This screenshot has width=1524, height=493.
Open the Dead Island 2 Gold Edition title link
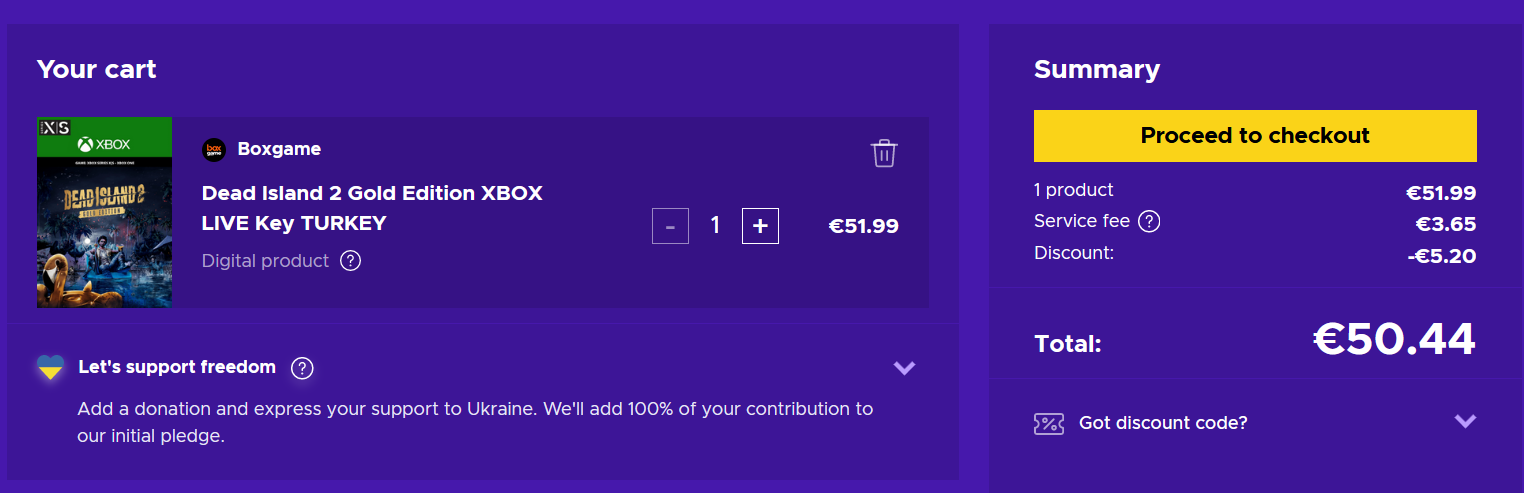372,208
